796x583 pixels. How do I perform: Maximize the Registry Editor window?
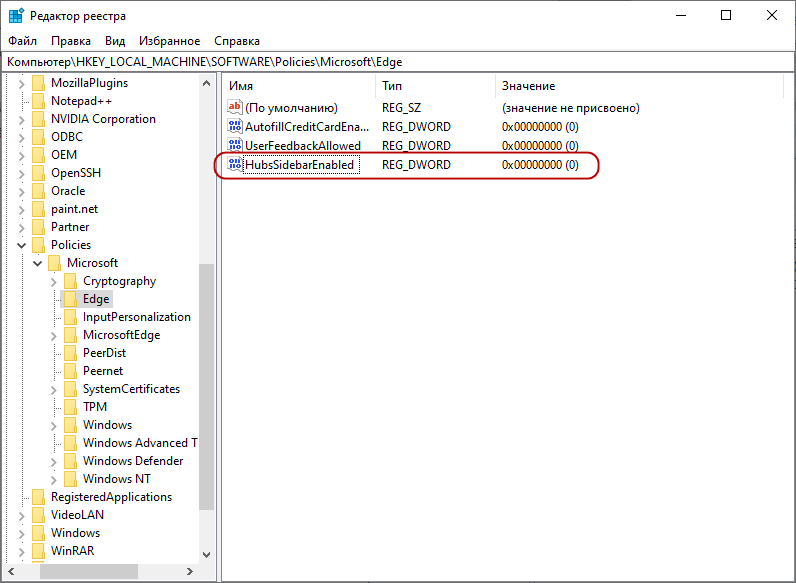[726, 15]
